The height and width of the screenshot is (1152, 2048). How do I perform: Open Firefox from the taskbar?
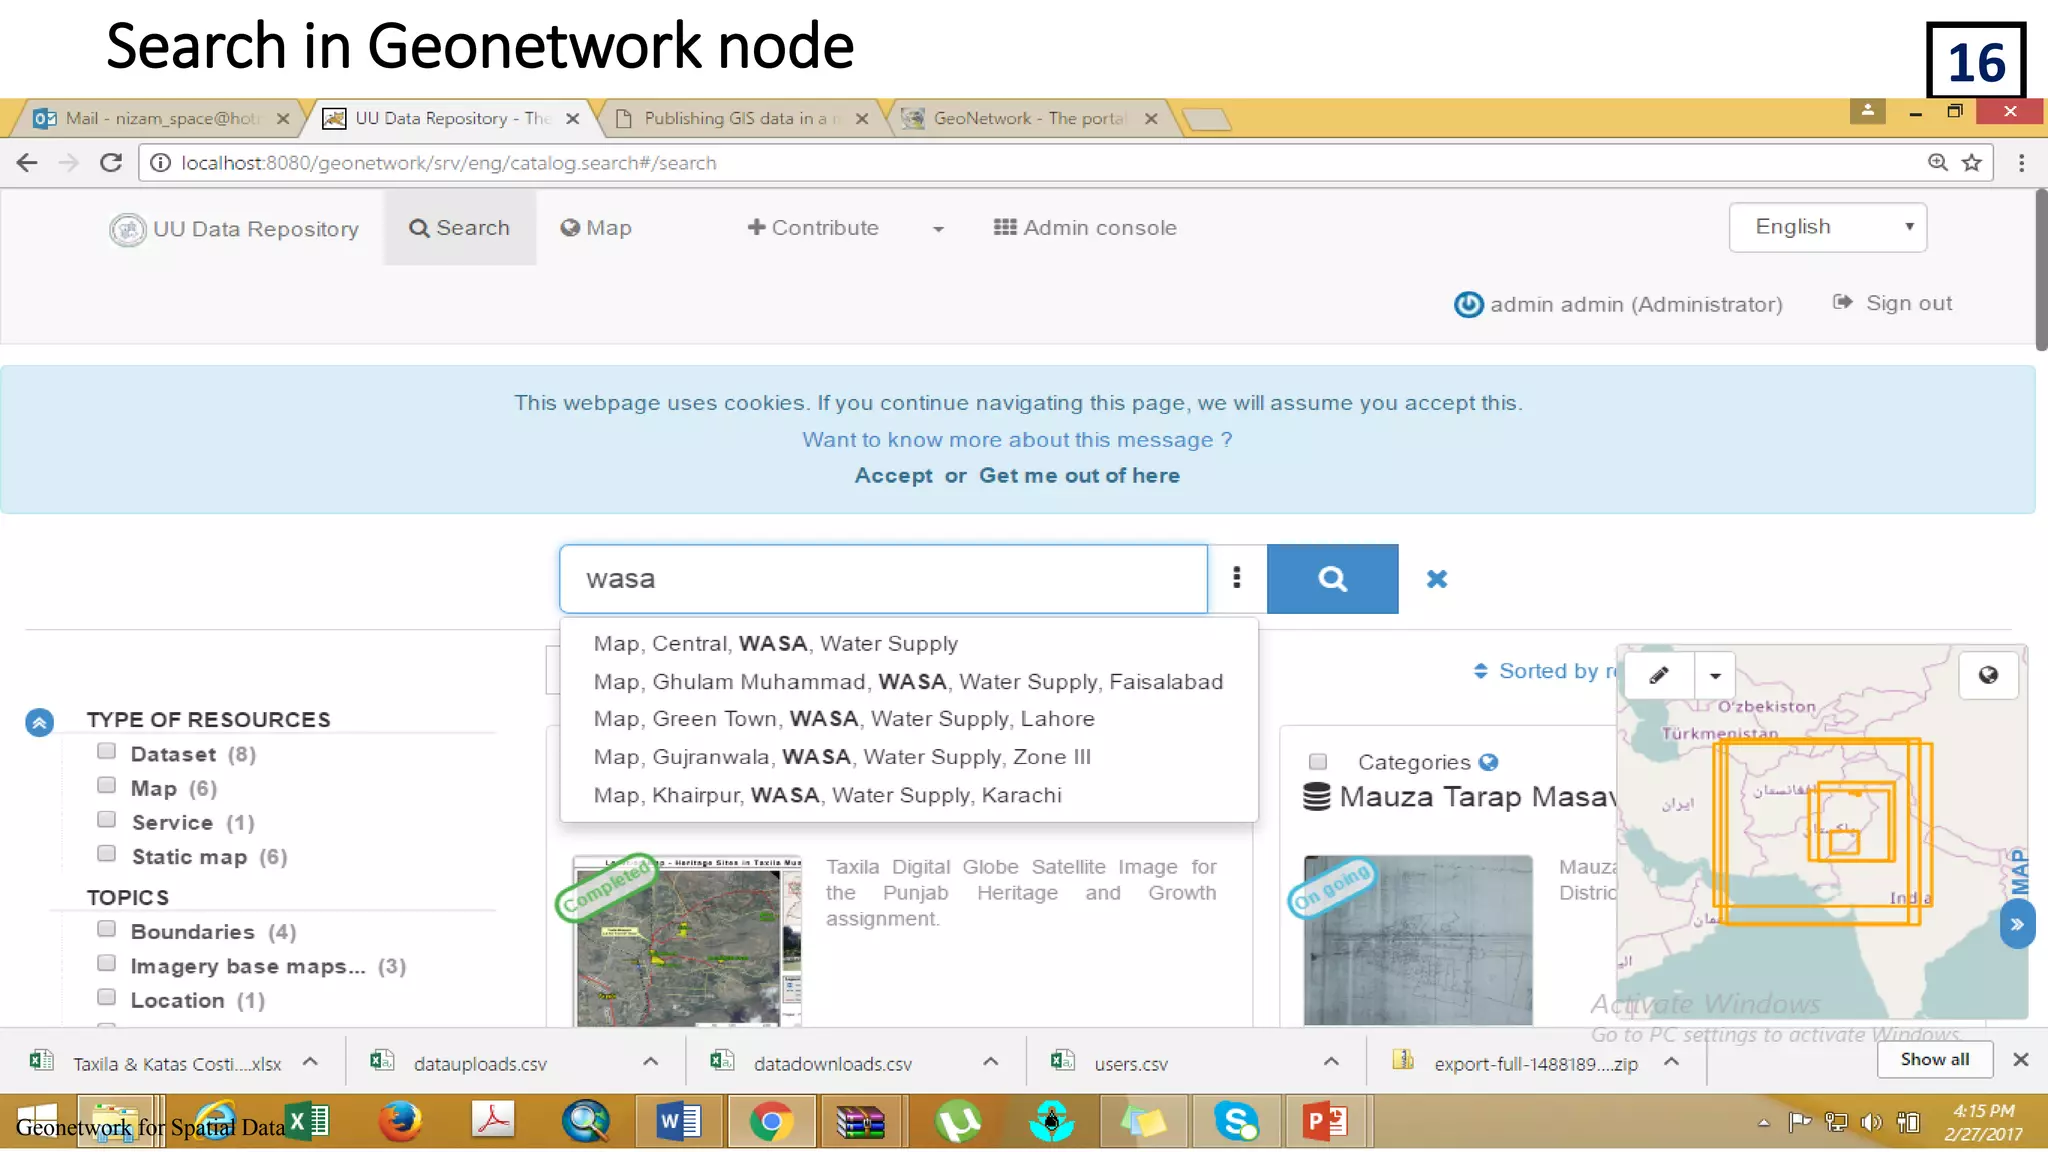(x=400, y=1121)
